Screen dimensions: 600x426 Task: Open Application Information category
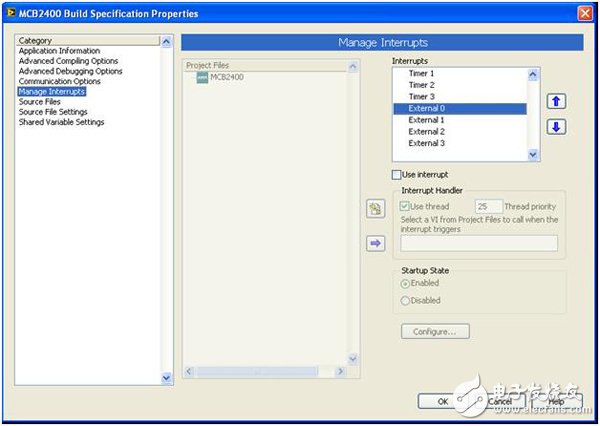coord(59,51)
